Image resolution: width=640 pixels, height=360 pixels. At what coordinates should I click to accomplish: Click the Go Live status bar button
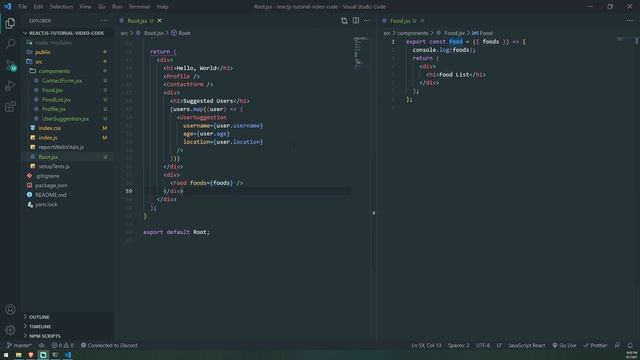(x=564, y=345)
